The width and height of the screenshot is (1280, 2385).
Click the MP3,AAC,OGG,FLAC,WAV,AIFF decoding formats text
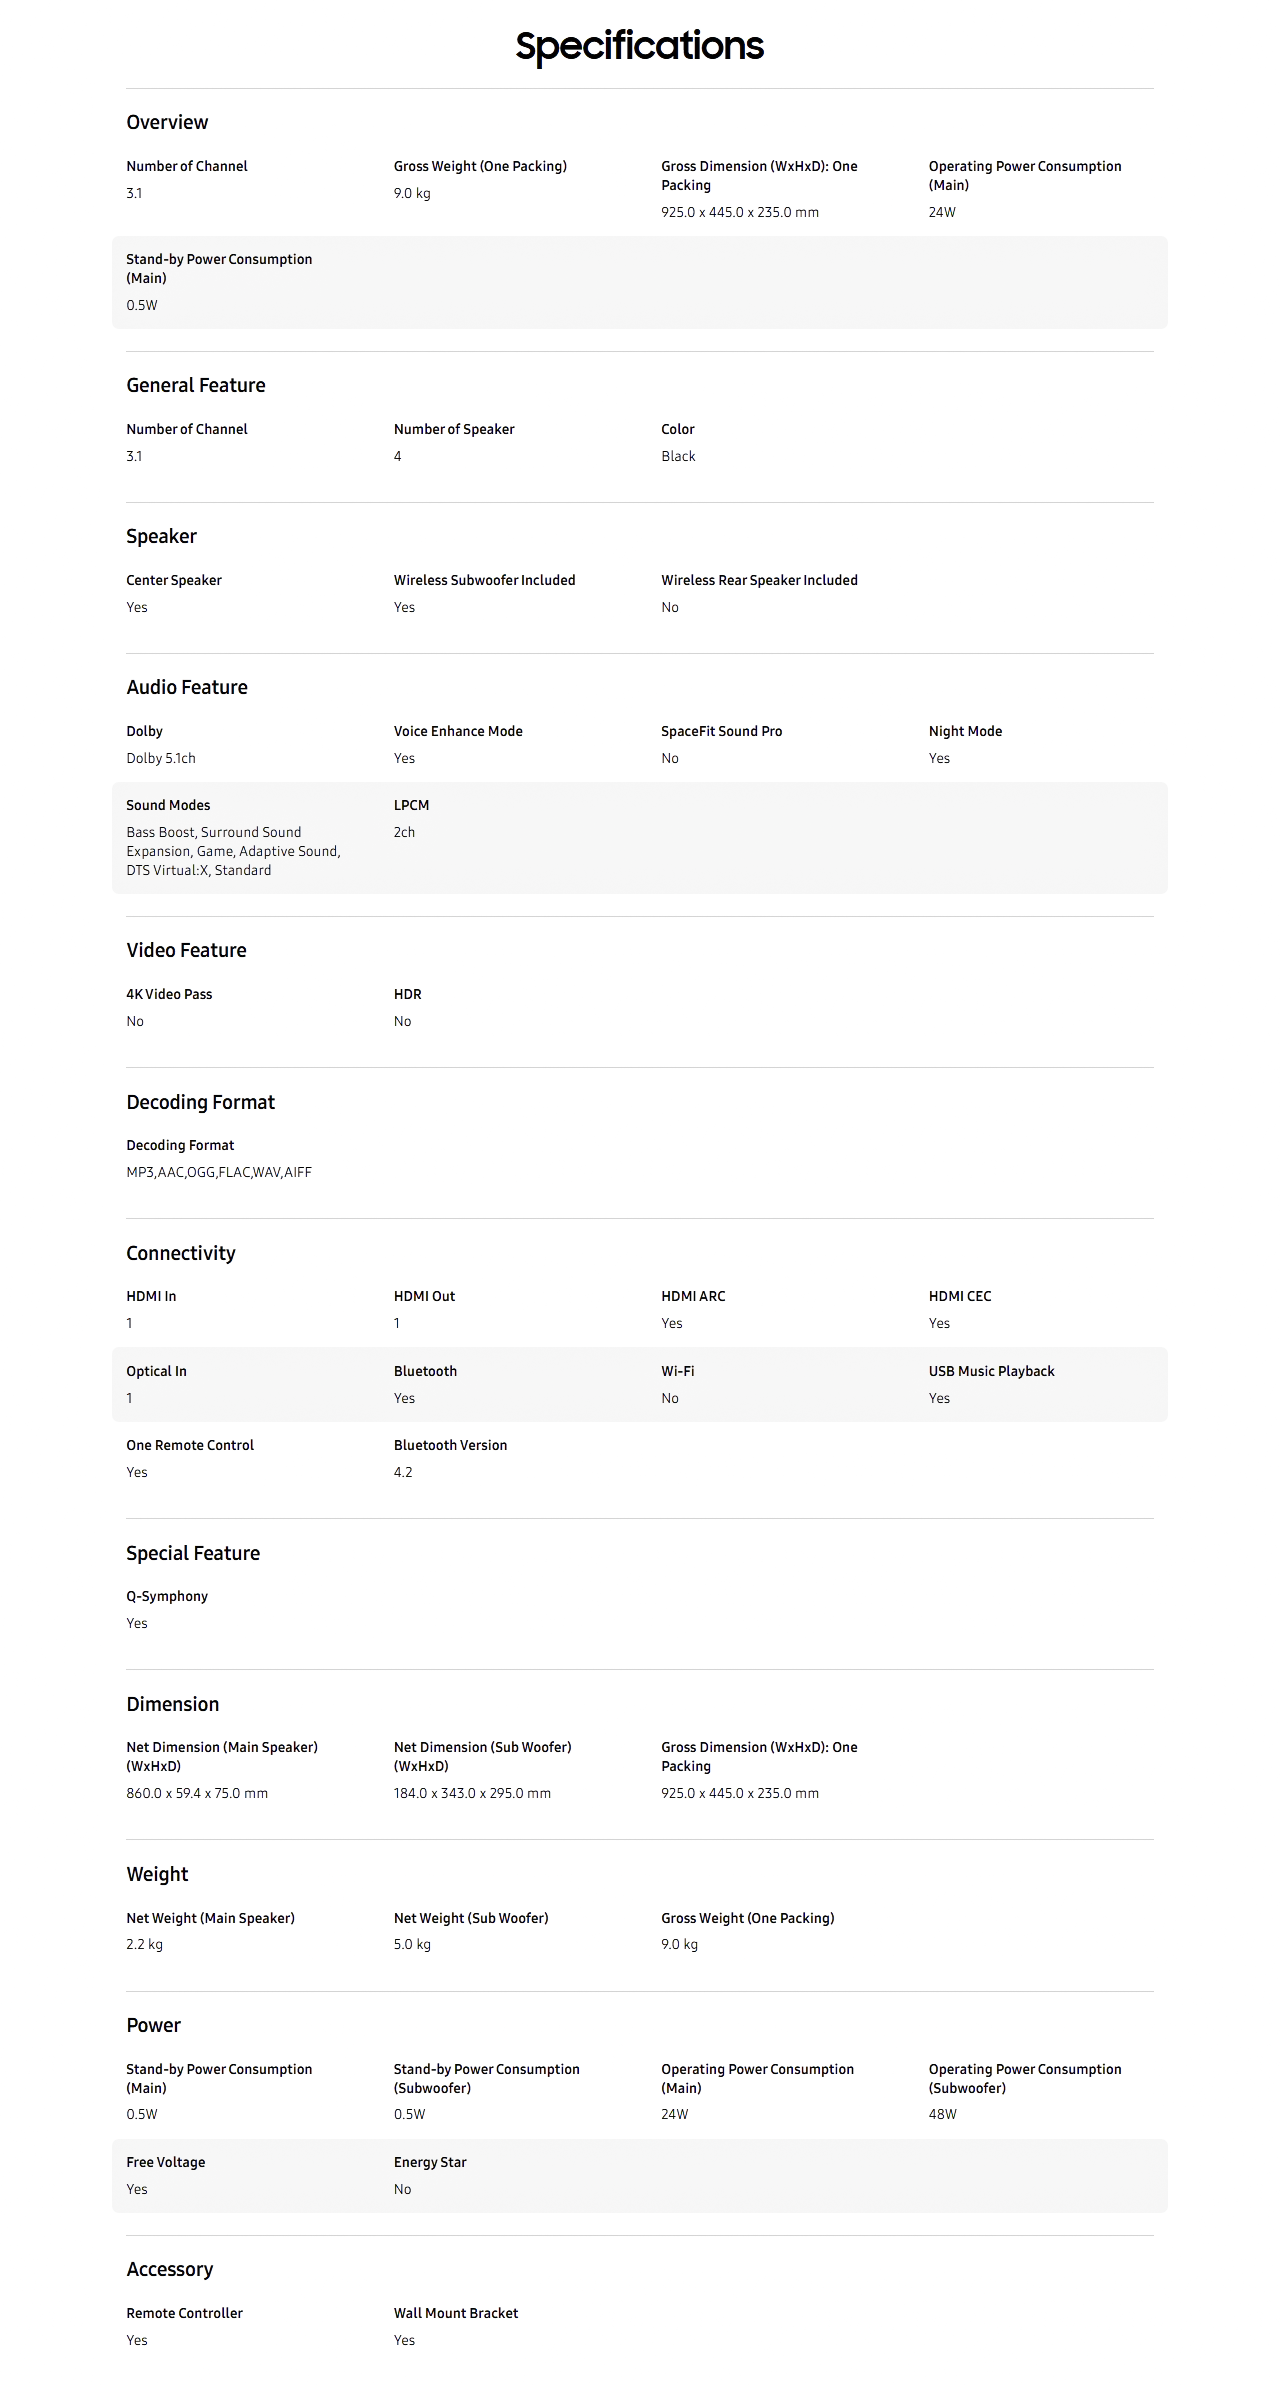tap(219, 1172)
